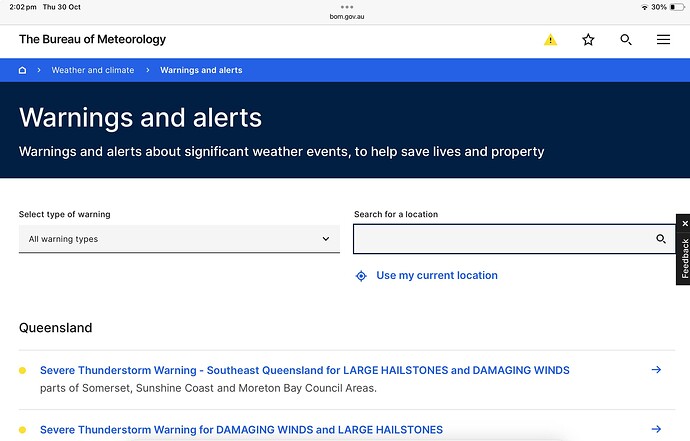Click the crosshair current location icon
Screen dimensions: 690x441
(361, 276)
